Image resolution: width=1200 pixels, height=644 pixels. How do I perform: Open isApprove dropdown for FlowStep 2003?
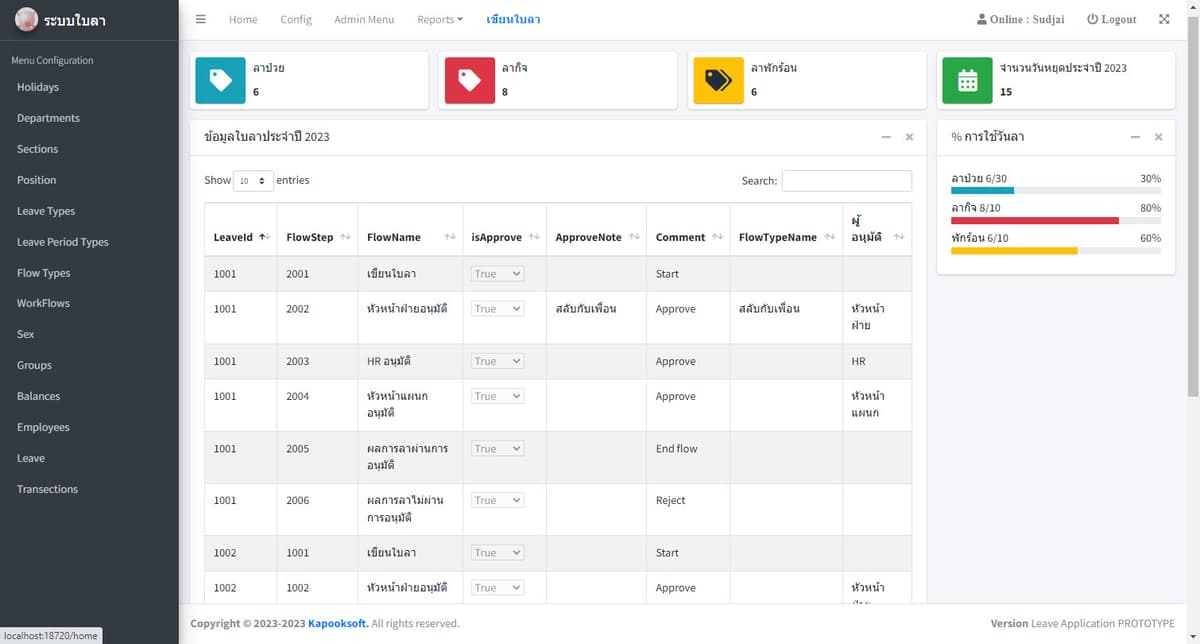coord(498,361)
